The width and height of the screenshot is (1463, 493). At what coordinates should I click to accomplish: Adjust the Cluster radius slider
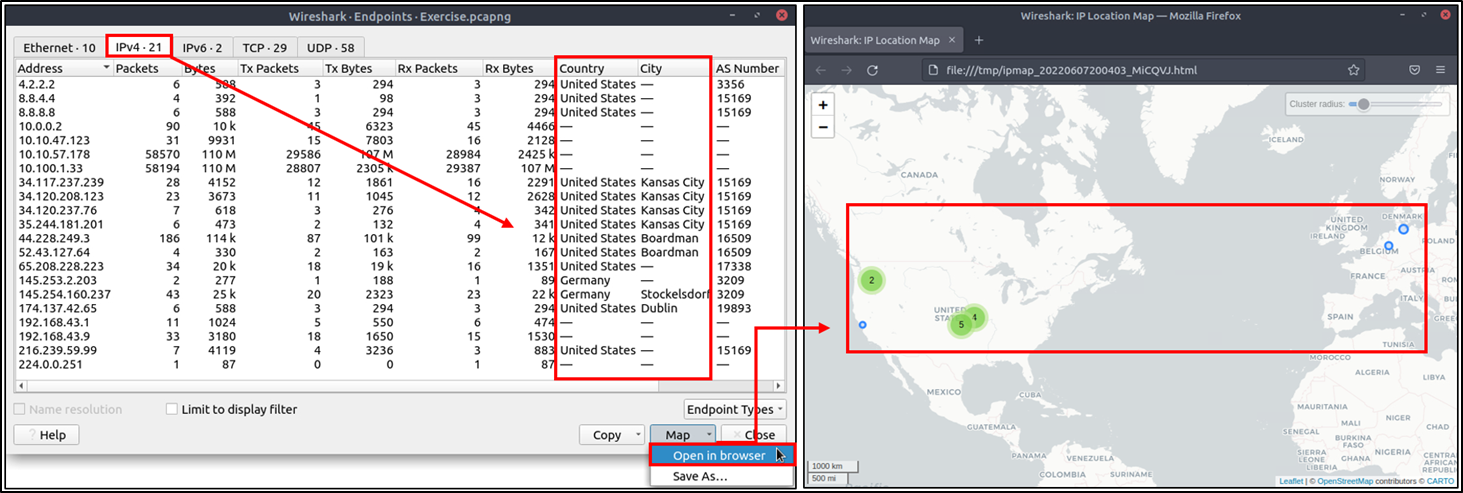pos(1363,104)
